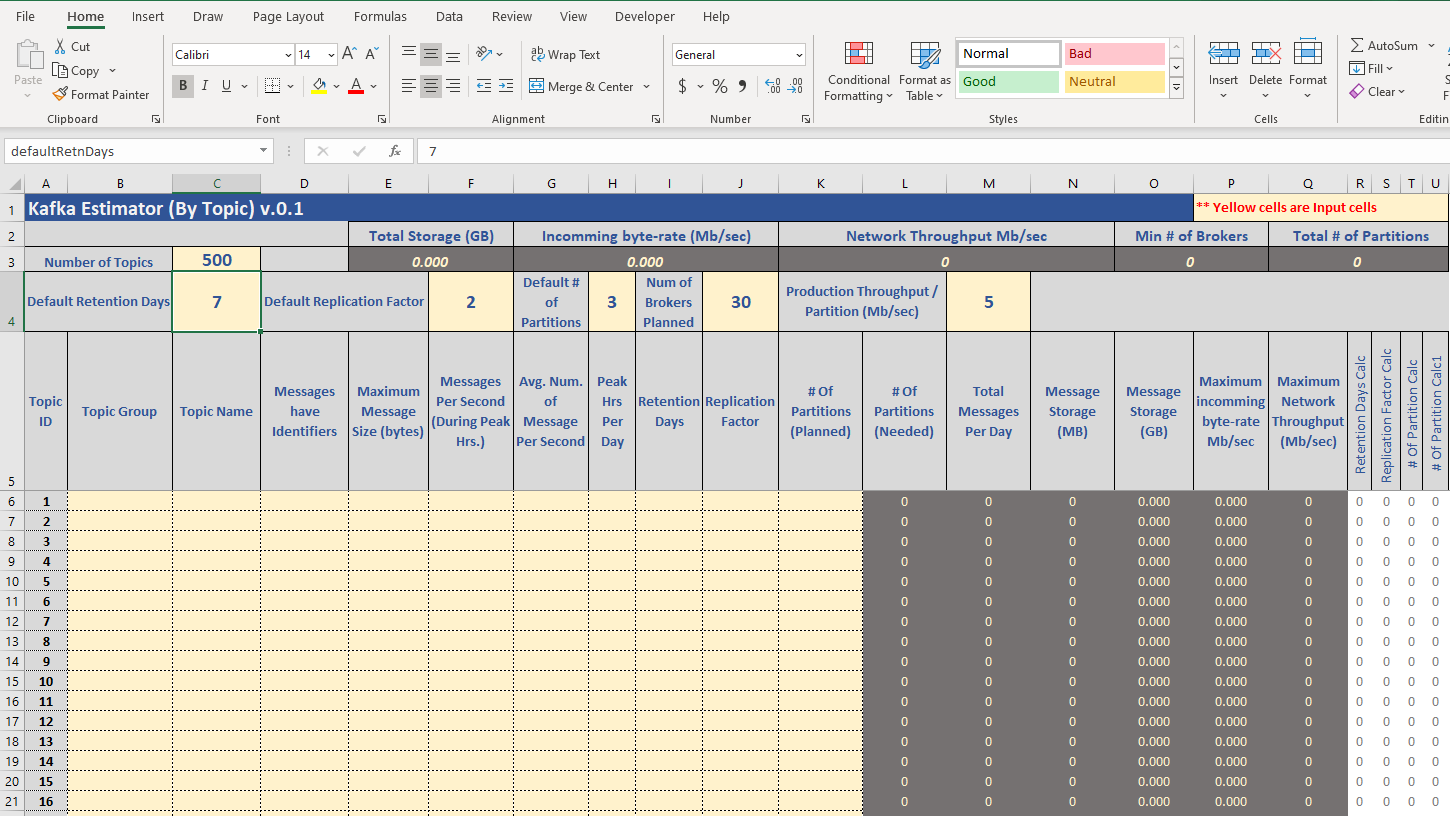Increase font size with the large A icon

pyautogui.click(x=349, y=54)
